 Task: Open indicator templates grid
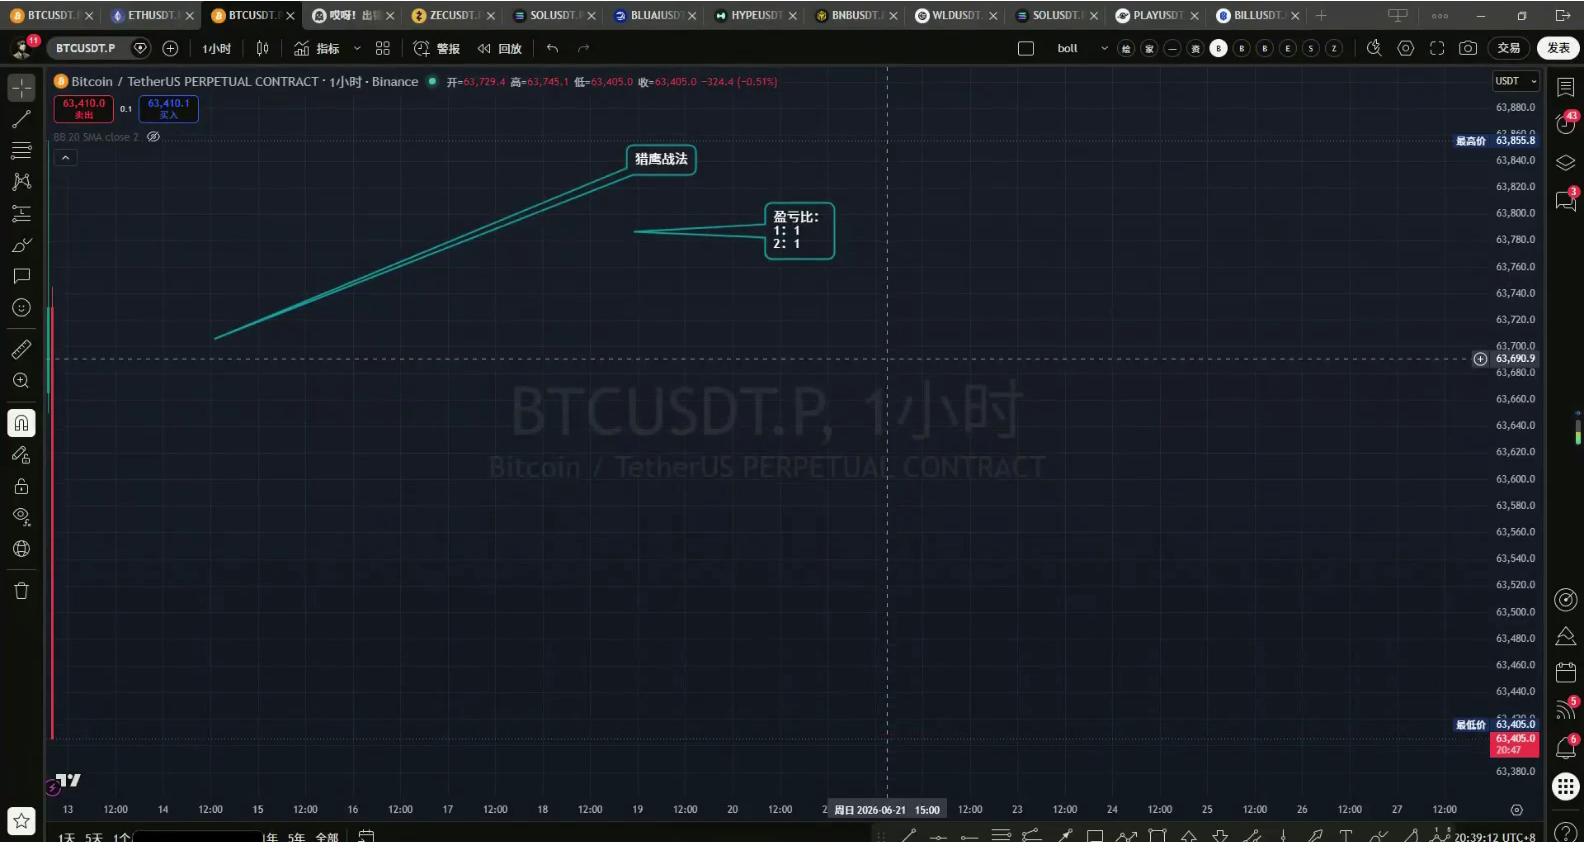[x=382, y=48]
